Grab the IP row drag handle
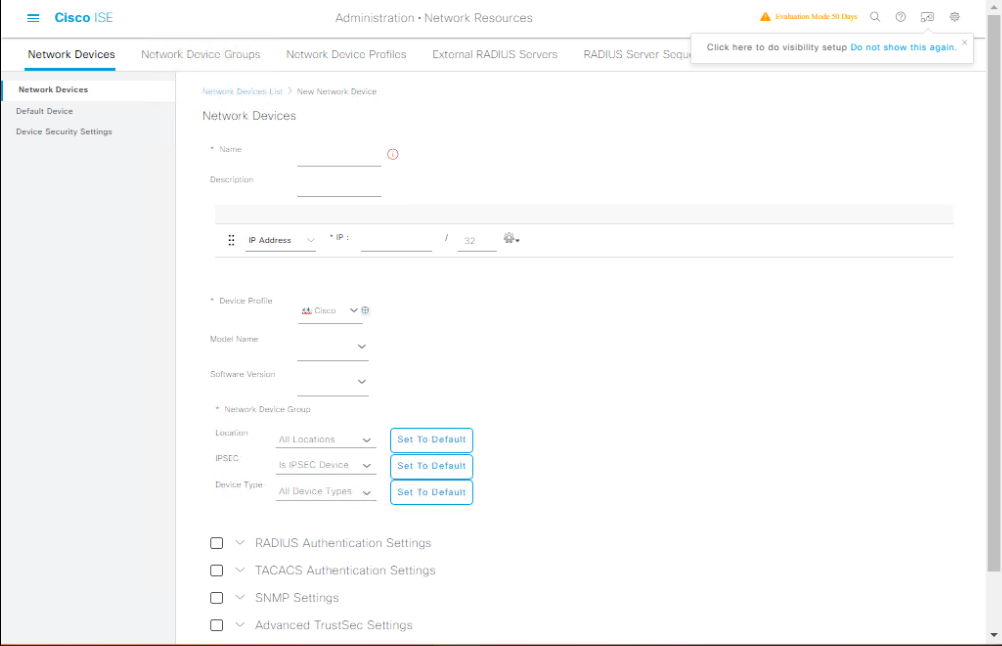This screenshot has height=646, width=1002. [x=231, y=240]
